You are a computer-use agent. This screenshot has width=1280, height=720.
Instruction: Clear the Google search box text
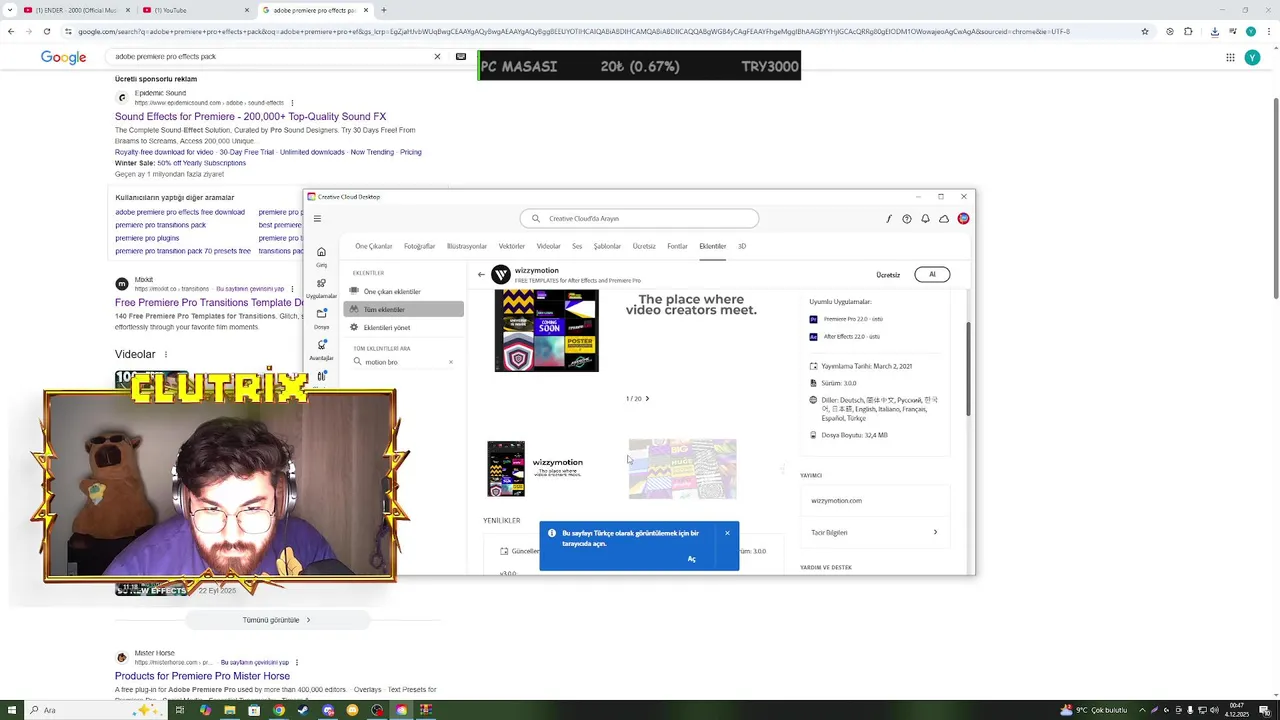437,56
